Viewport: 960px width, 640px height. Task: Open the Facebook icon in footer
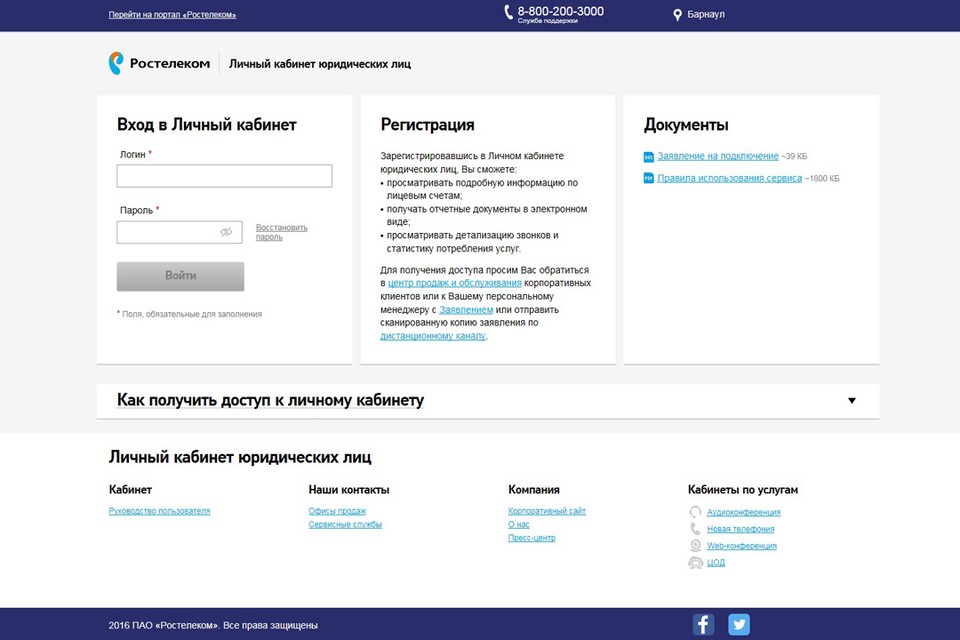703,625
